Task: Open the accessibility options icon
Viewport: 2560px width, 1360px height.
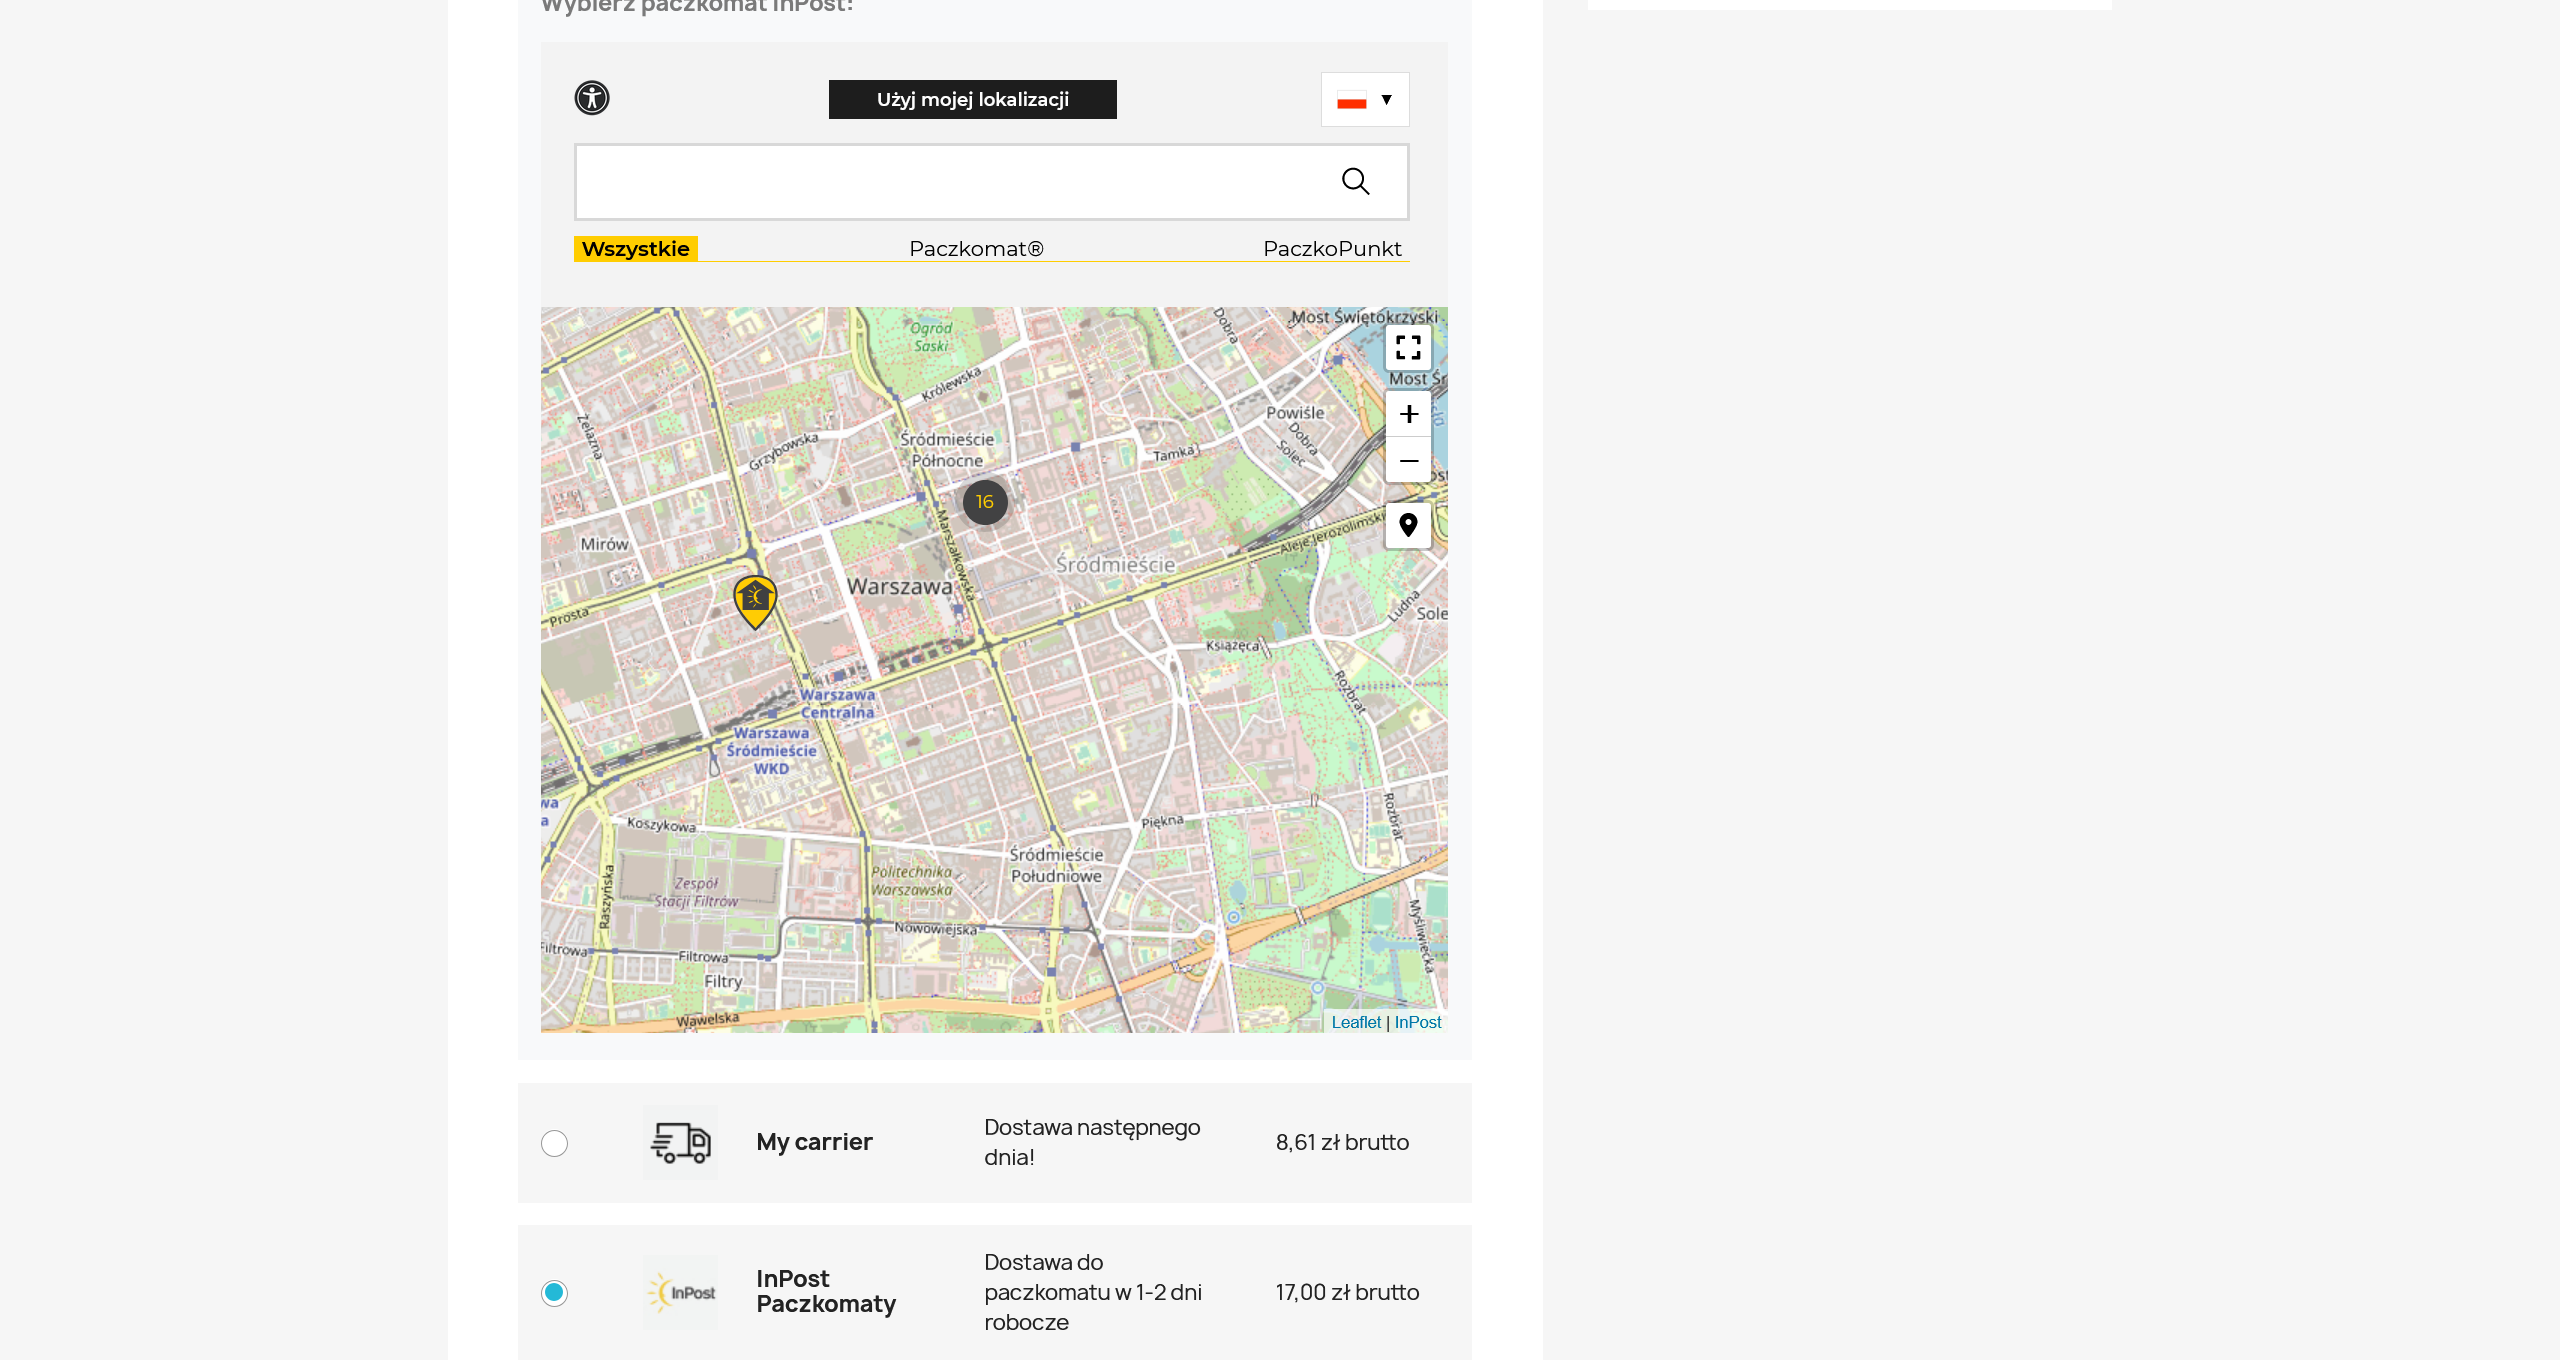Action: click(591, 98)
